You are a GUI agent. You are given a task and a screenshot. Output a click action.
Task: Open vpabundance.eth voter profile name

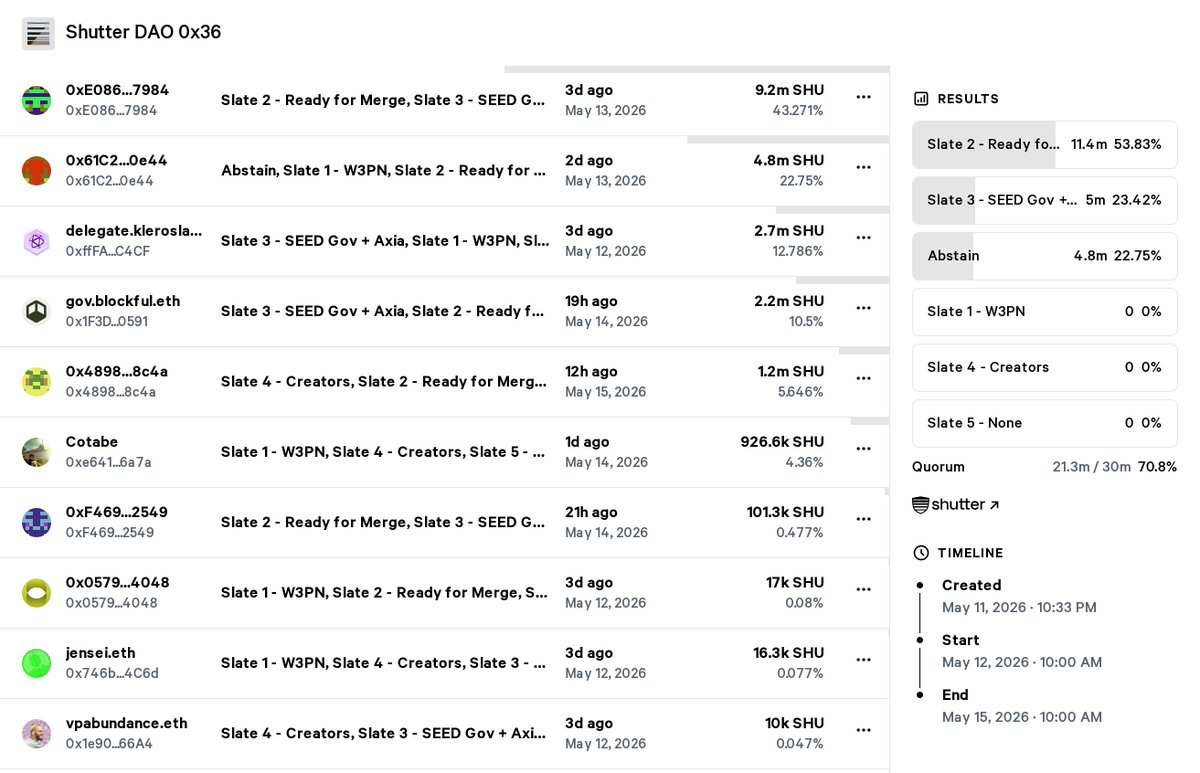(126, 723)
